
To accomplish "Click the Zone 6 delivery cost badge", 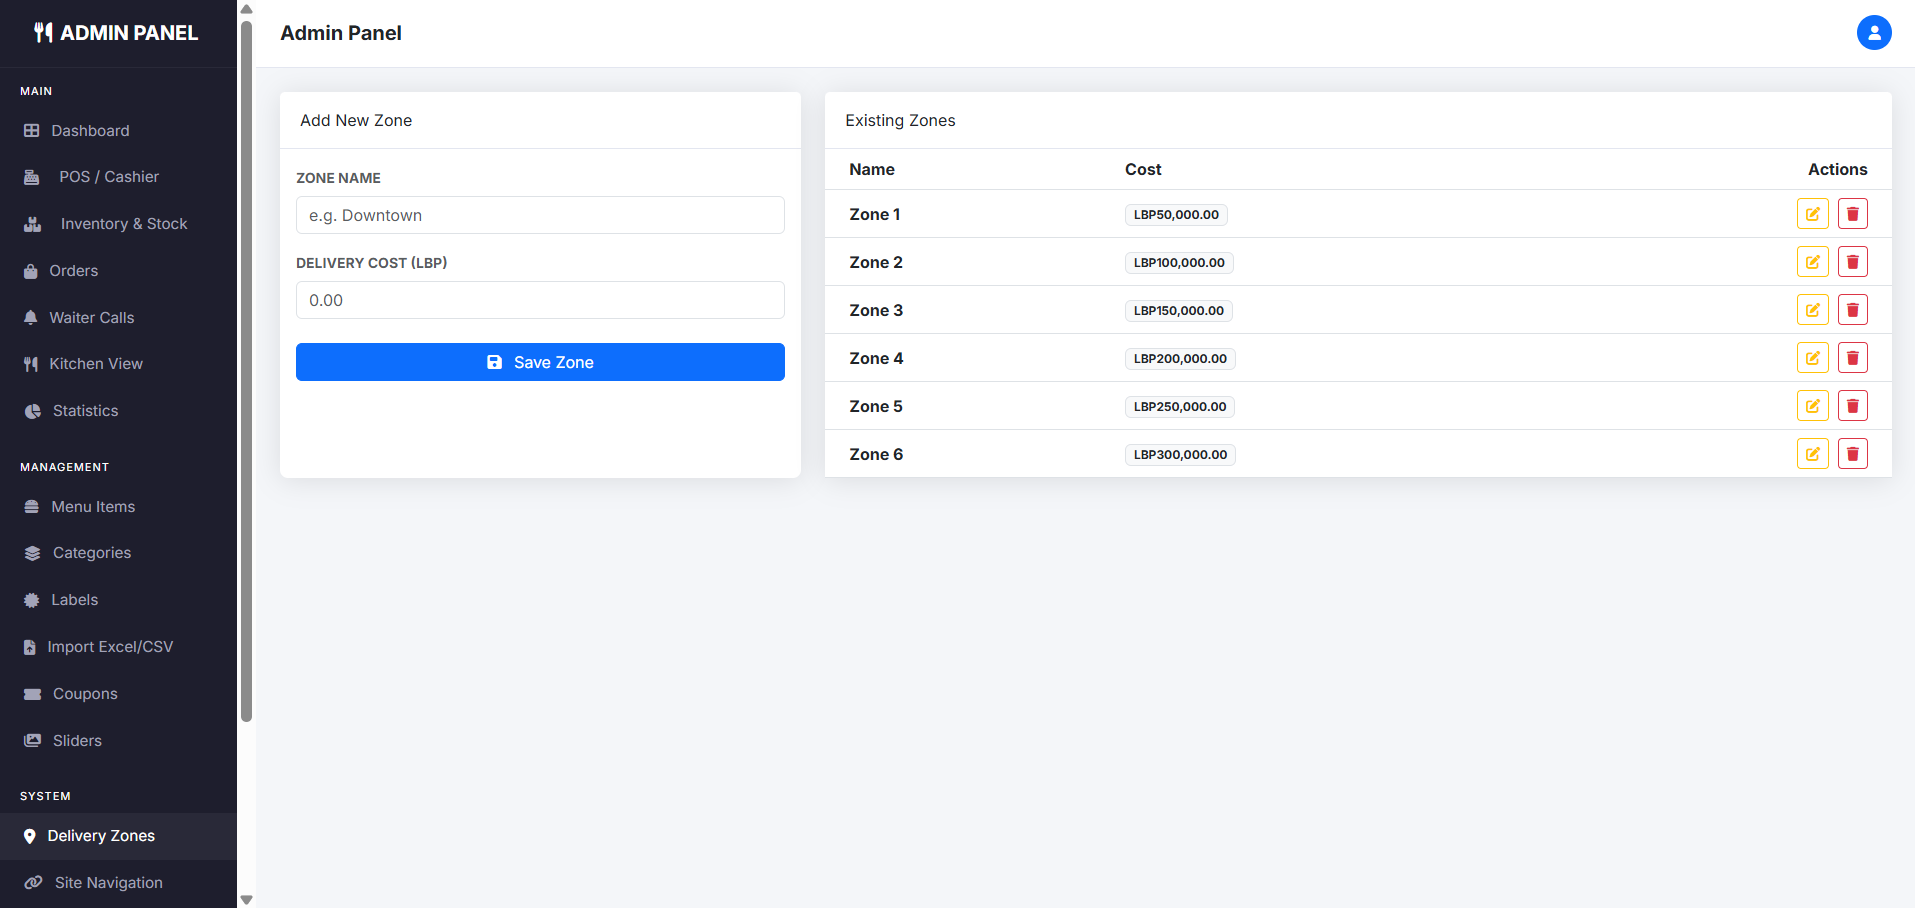I will pos(1179,455).
